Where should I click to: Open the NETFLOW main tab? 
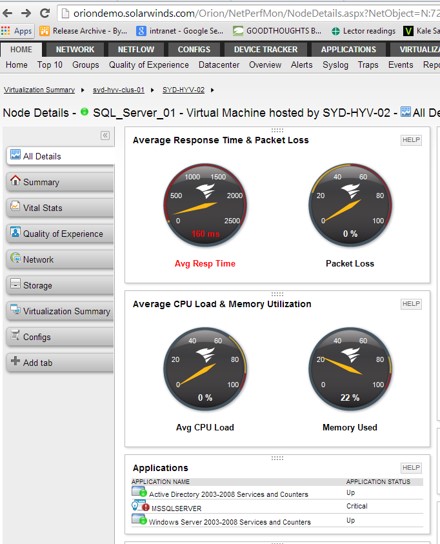(x=136, y=50)
